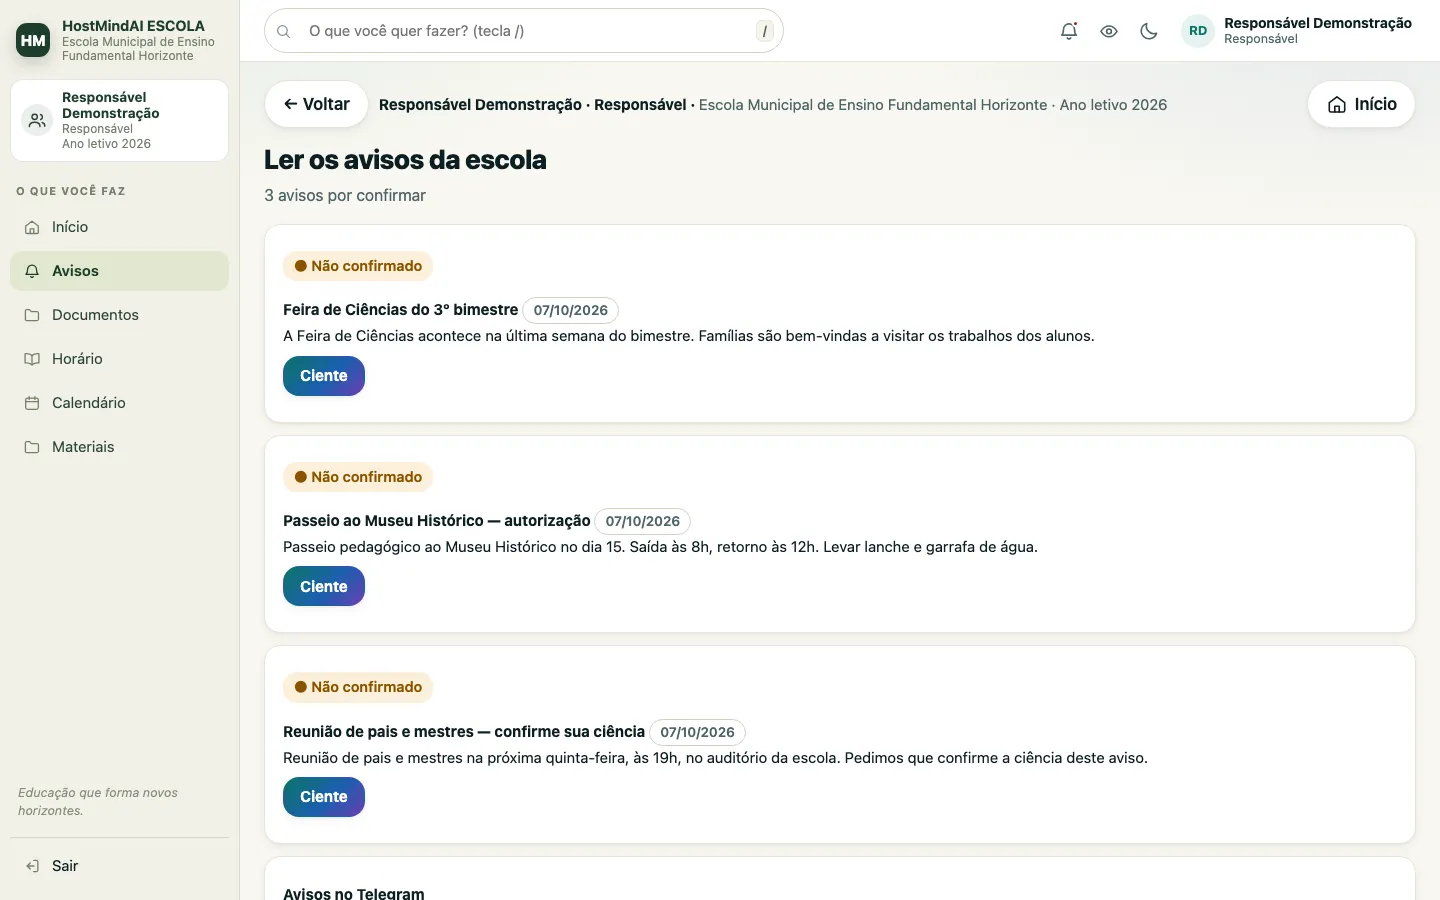The height and width of the screenshot is (900, 1440).
Task: Confirm Feira de Ciências notice with Ciente
Action: coord(324,376)
